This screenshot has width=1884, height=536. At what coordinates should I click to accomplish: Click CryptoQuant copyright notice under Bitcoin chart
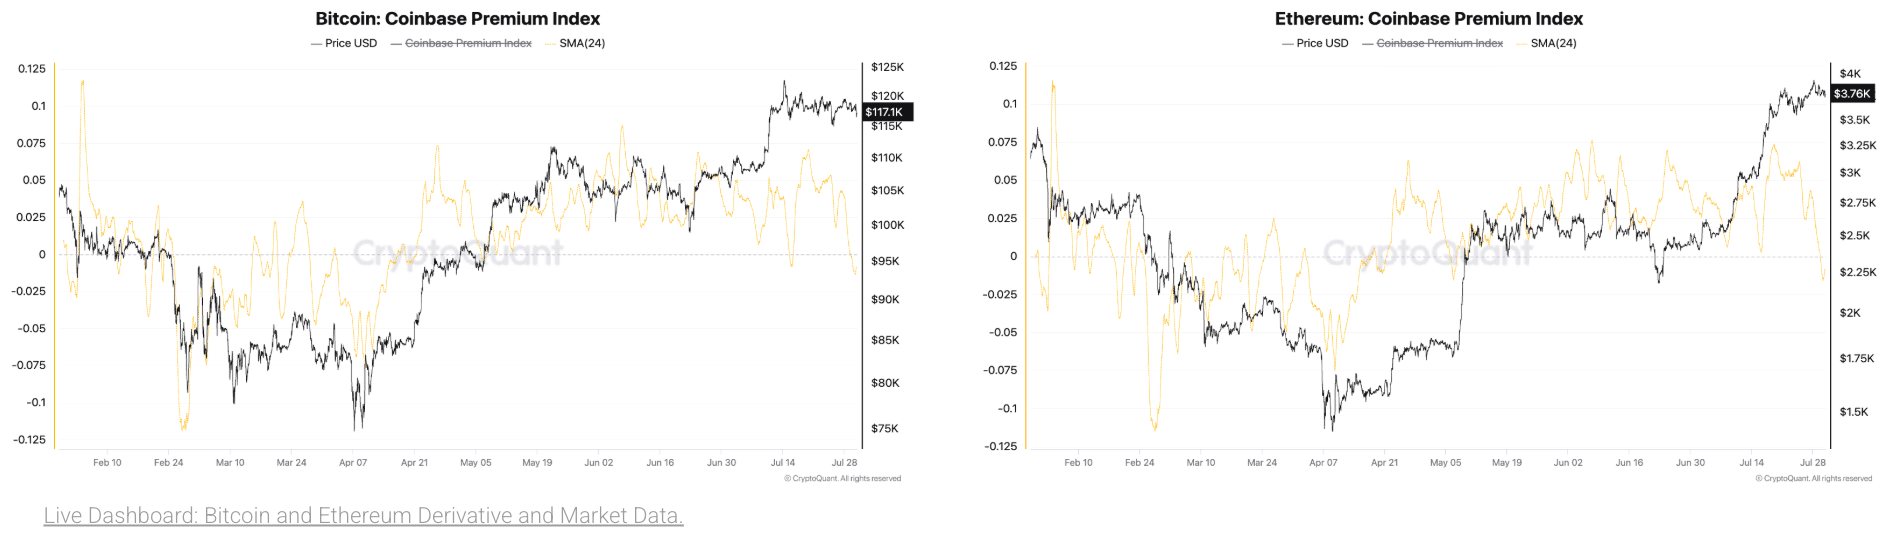(842, 478)
